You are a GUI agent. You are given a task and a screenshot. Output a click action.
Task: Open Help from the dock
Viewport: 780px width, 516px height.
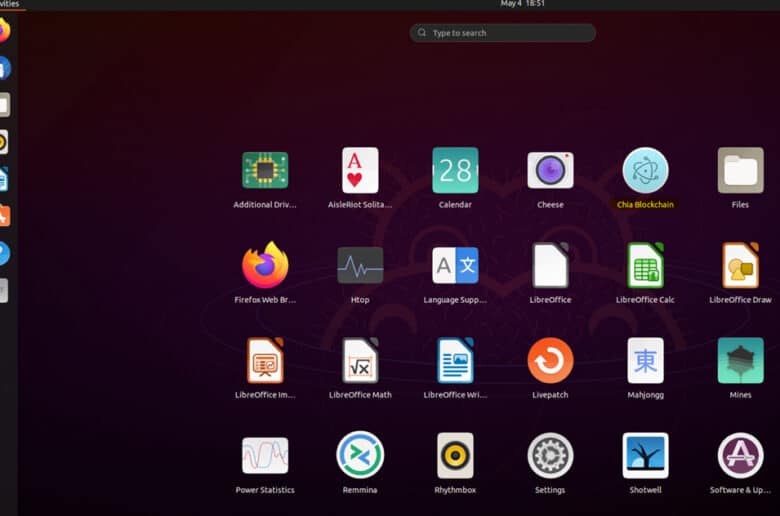click(4, 253)
